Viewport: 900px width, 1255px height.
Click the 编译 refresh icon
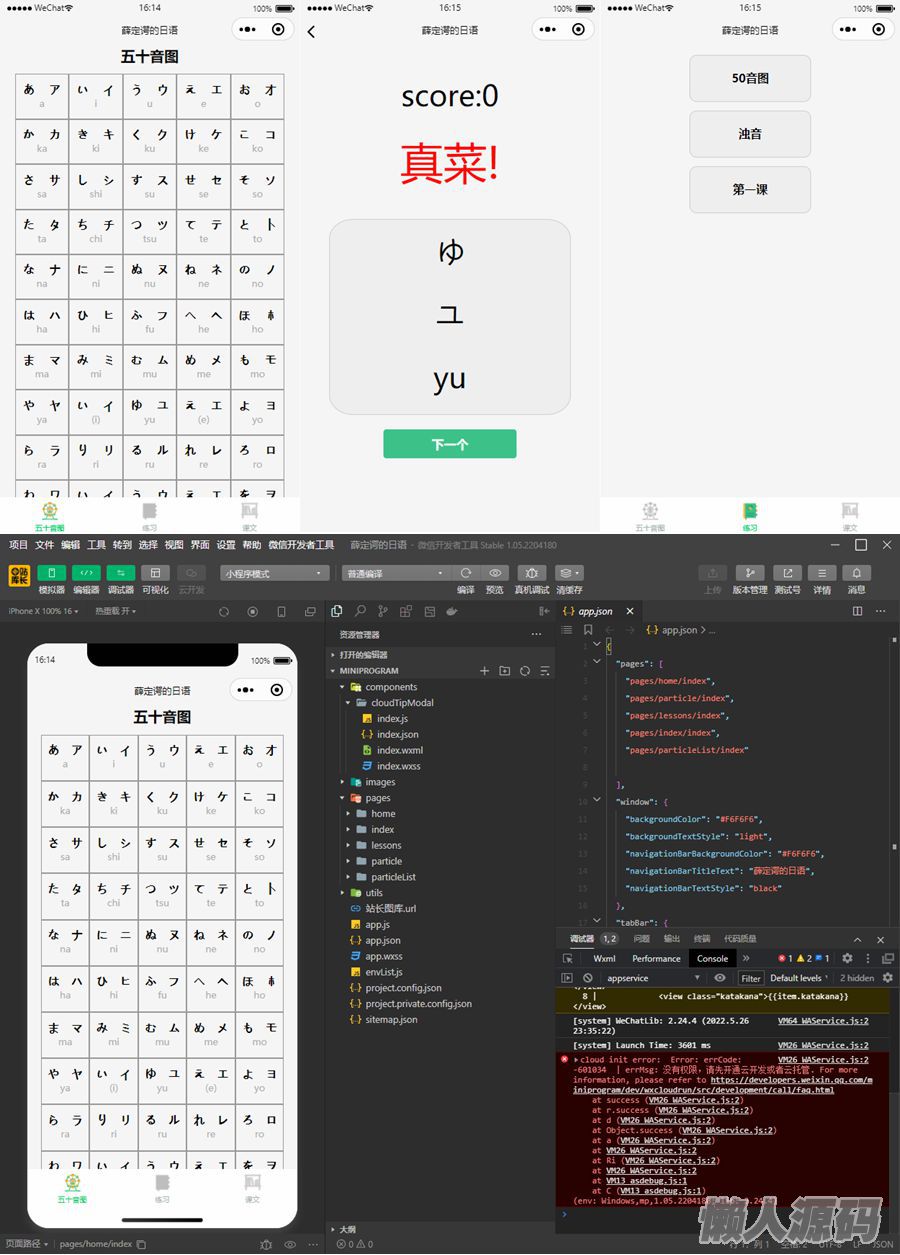[466, 573]
